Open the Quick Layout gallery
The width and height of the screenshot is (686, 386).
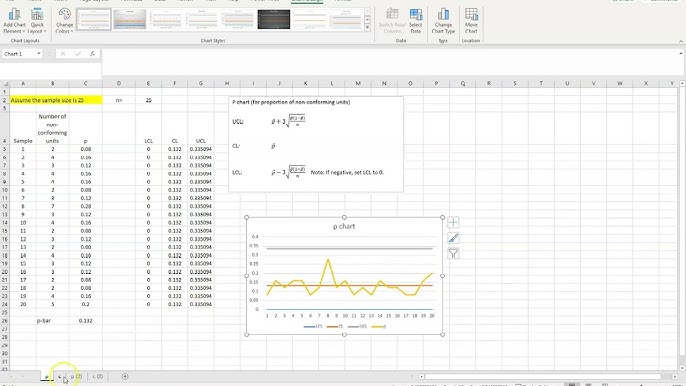click(x=37, y=21)
